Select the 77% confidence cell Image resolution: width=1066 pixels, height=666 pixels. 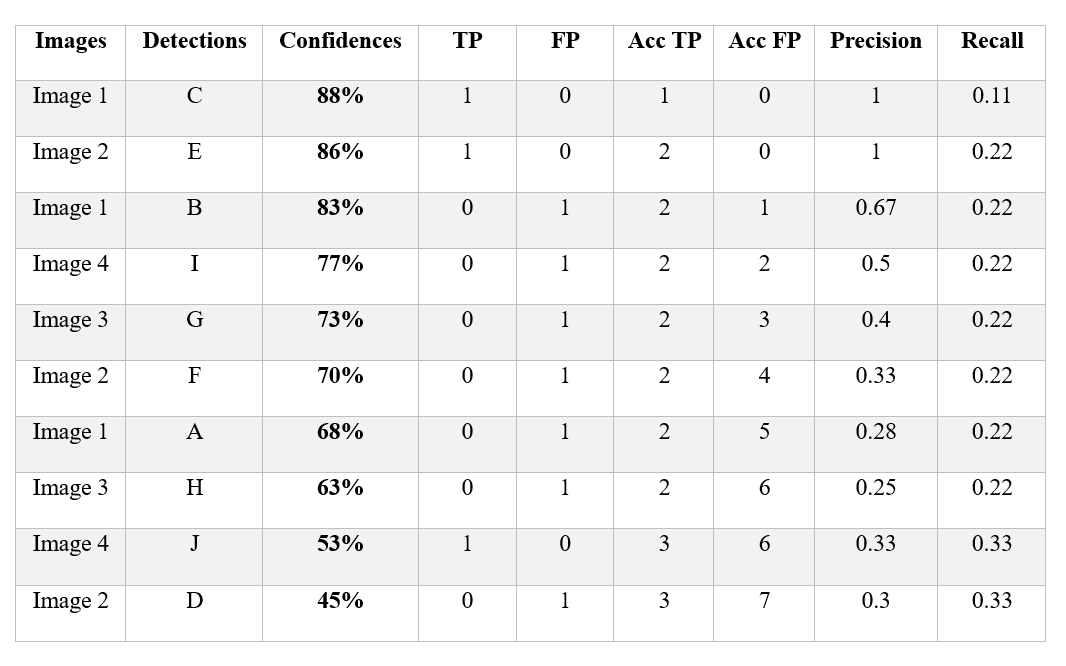340,264
